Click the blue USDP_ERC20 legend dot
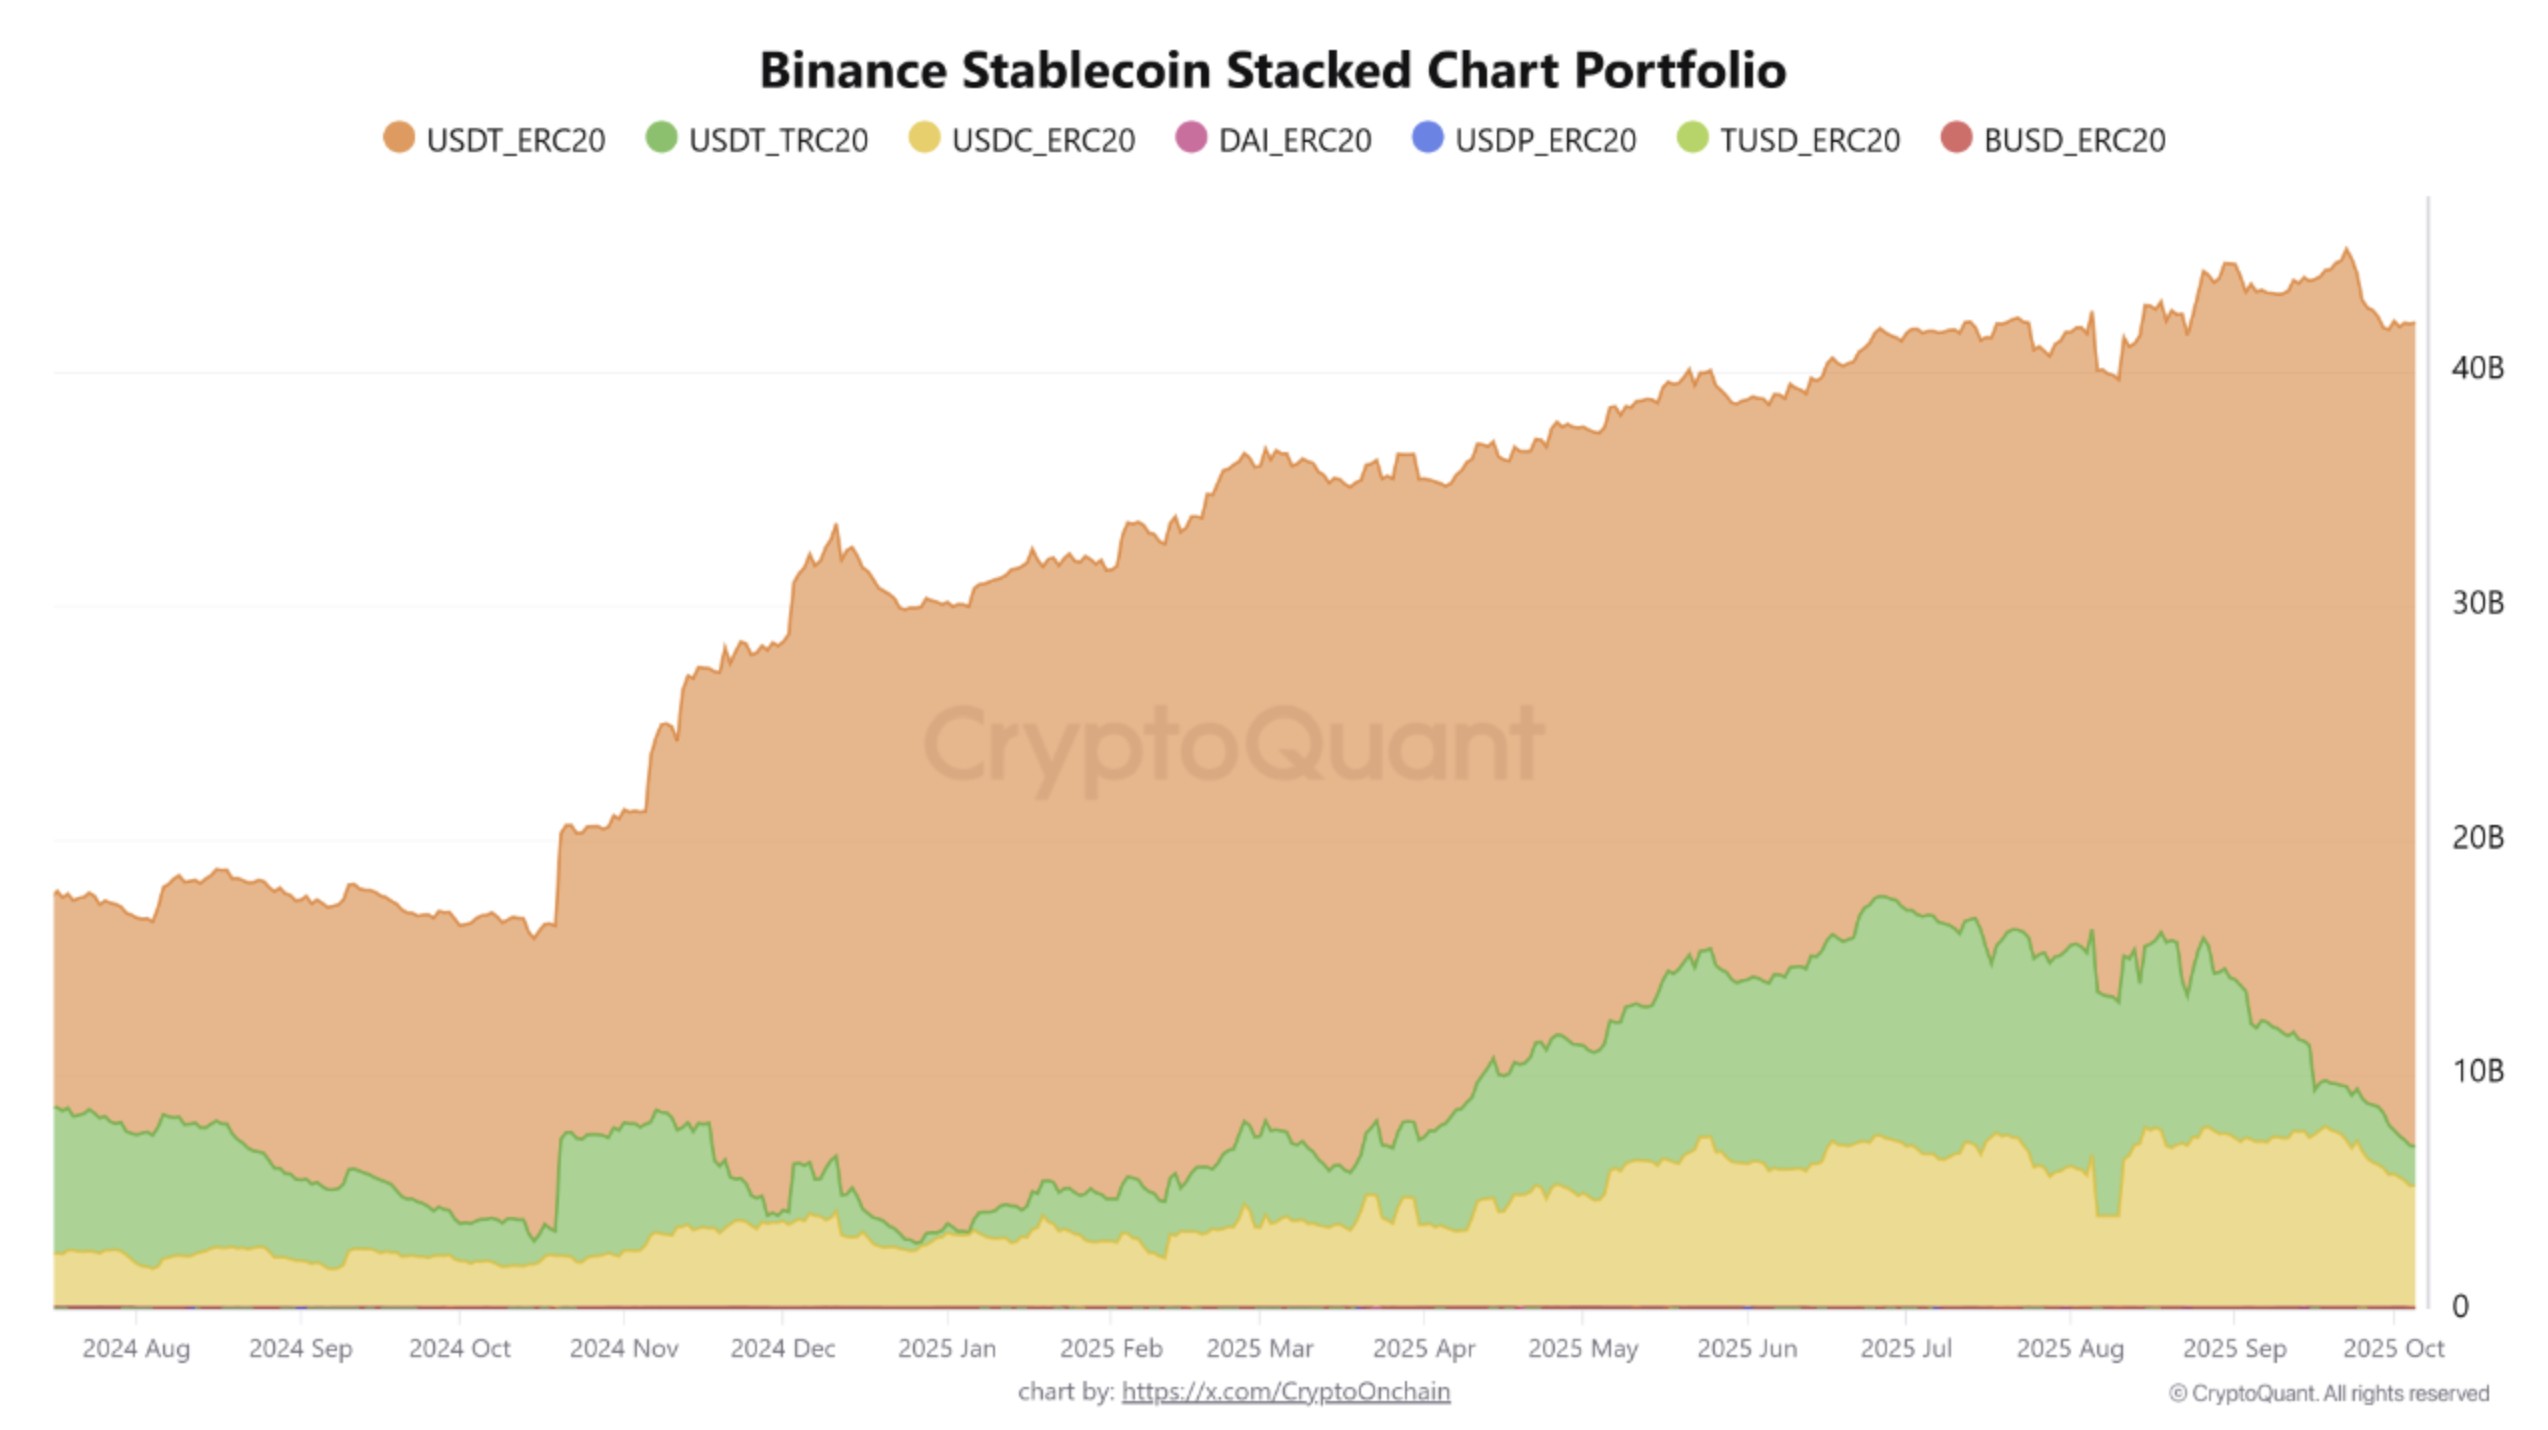2548x1430 pixels. pyautogui.click(x=1427, y=138)
